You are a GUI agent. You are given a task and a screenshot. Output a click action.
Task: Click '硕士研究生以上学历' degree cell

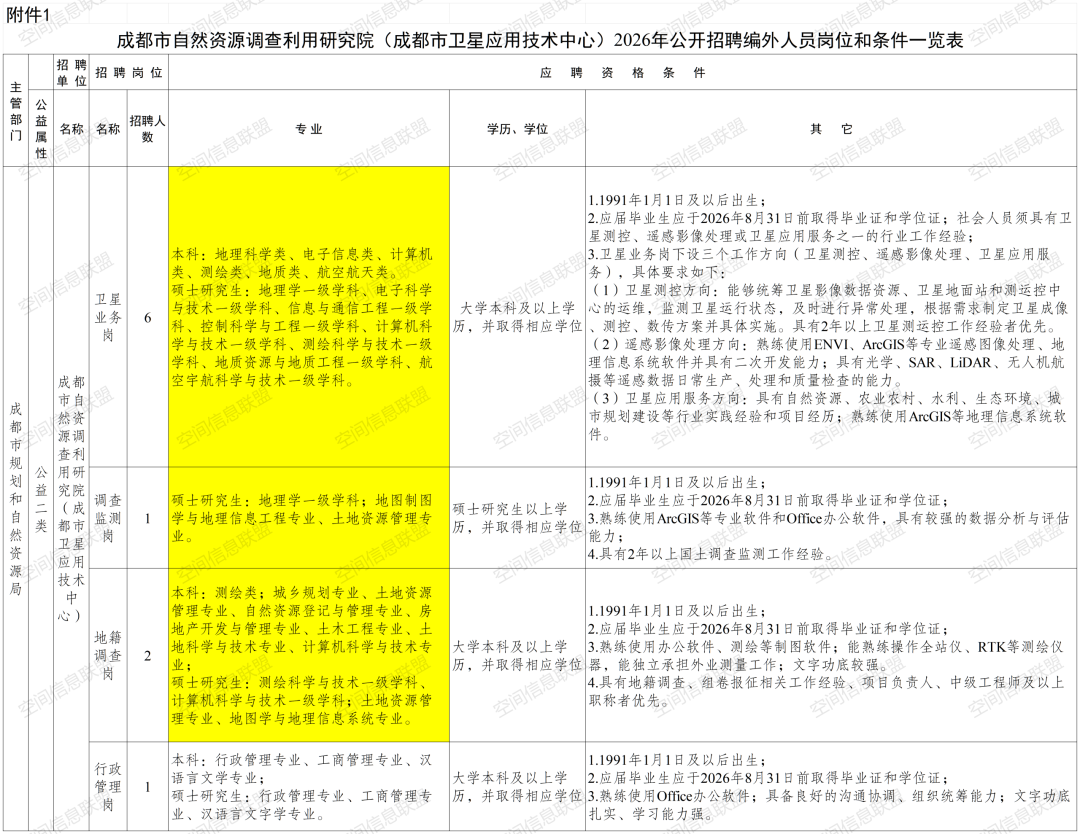coord(517,517)
